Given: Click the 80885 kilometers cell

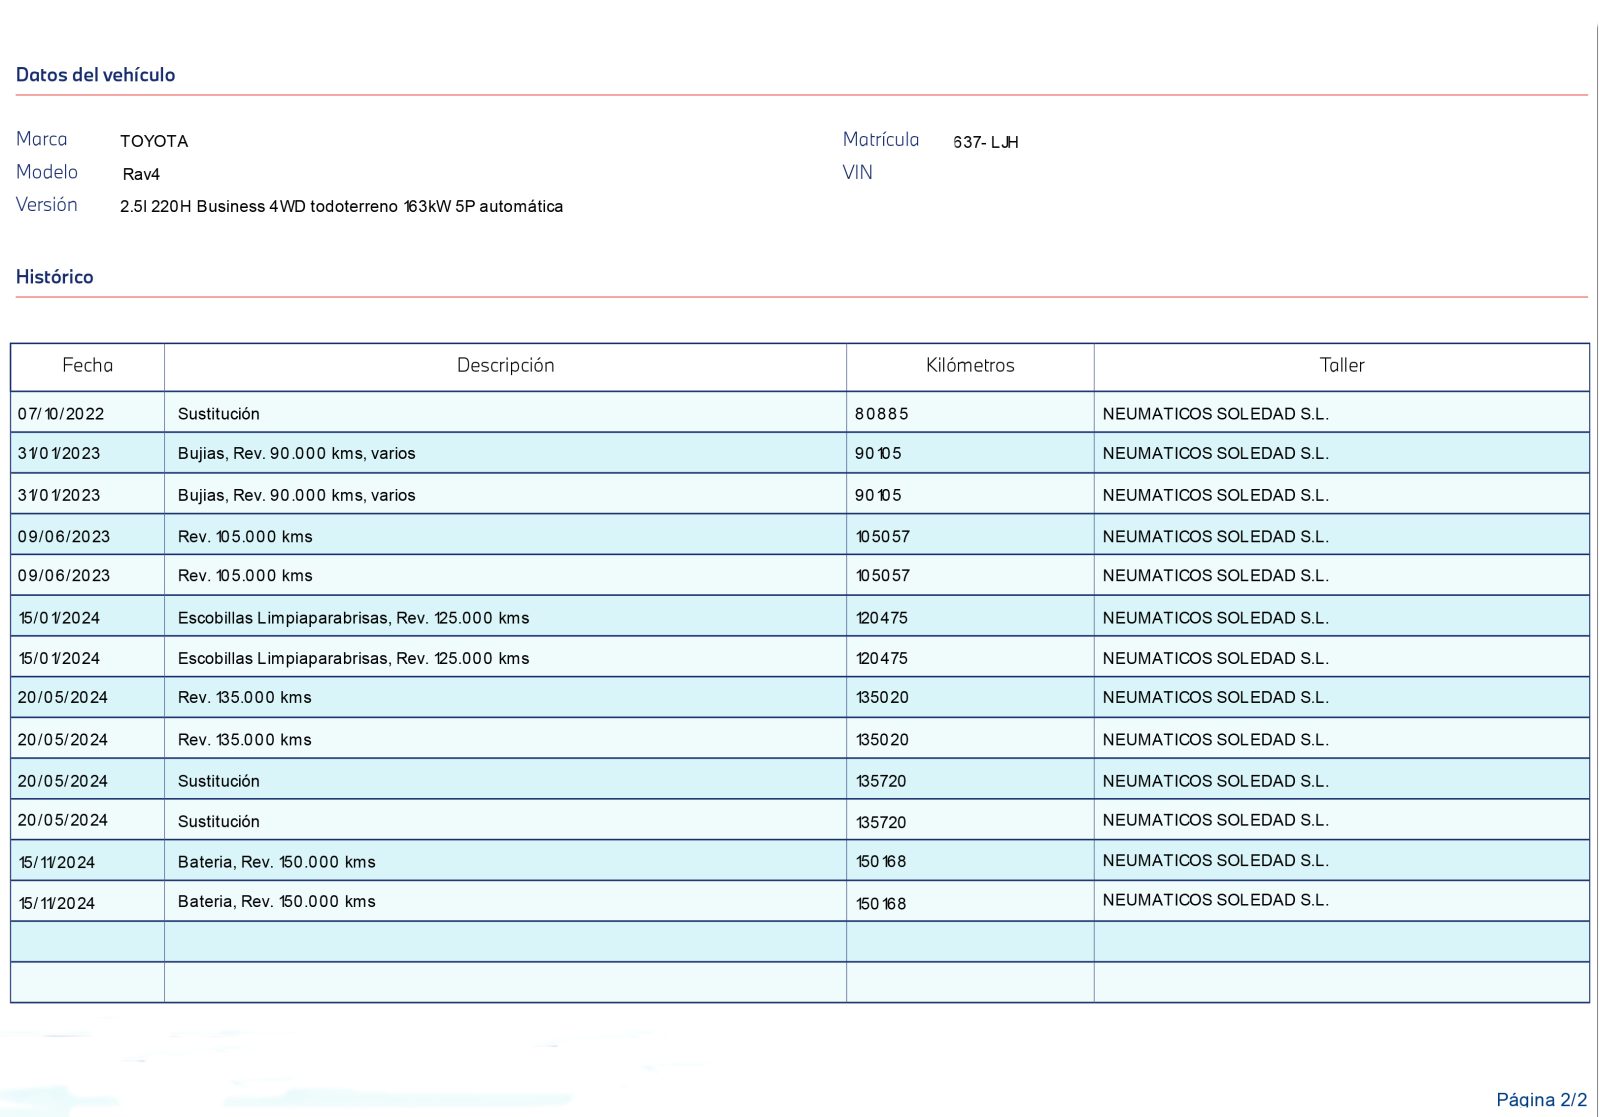Looking at the screenshot, I should coord(881,414).
